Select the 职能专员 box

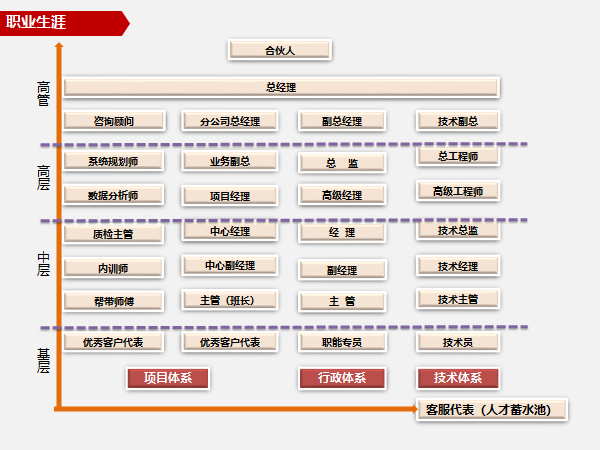[x=342, y=342]
